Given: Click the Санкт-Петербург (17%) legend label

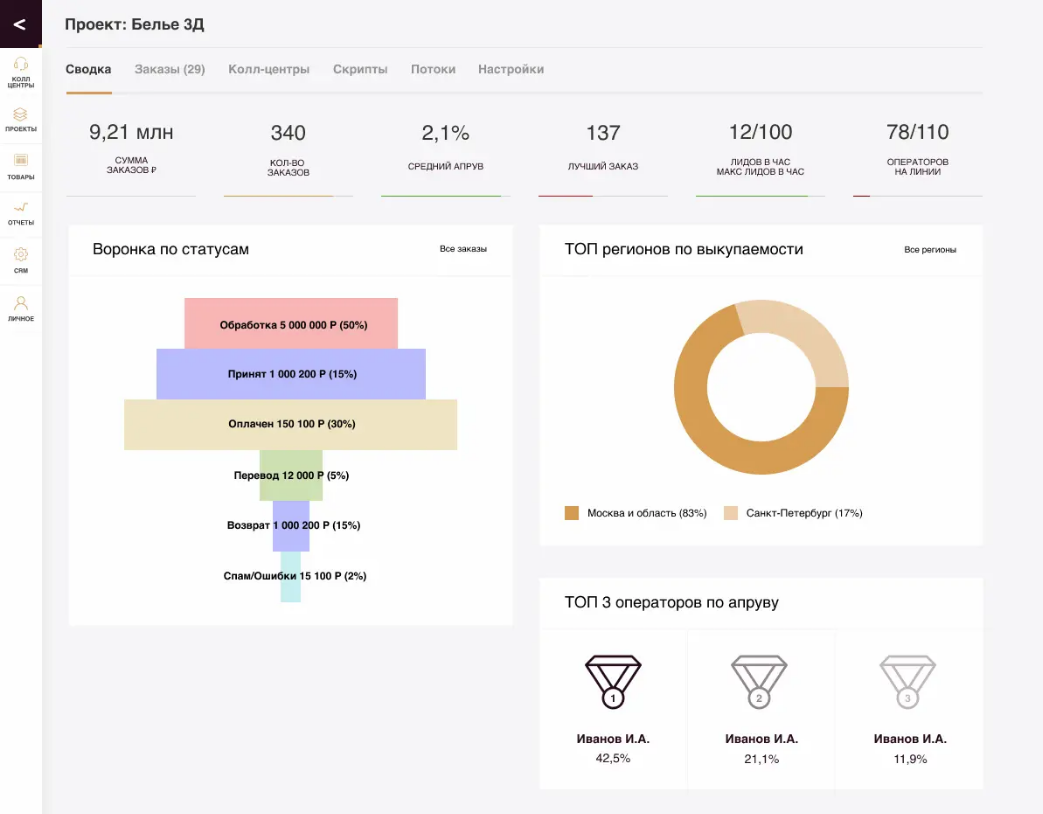Looking at the screenshot, I should coord(804,513).
